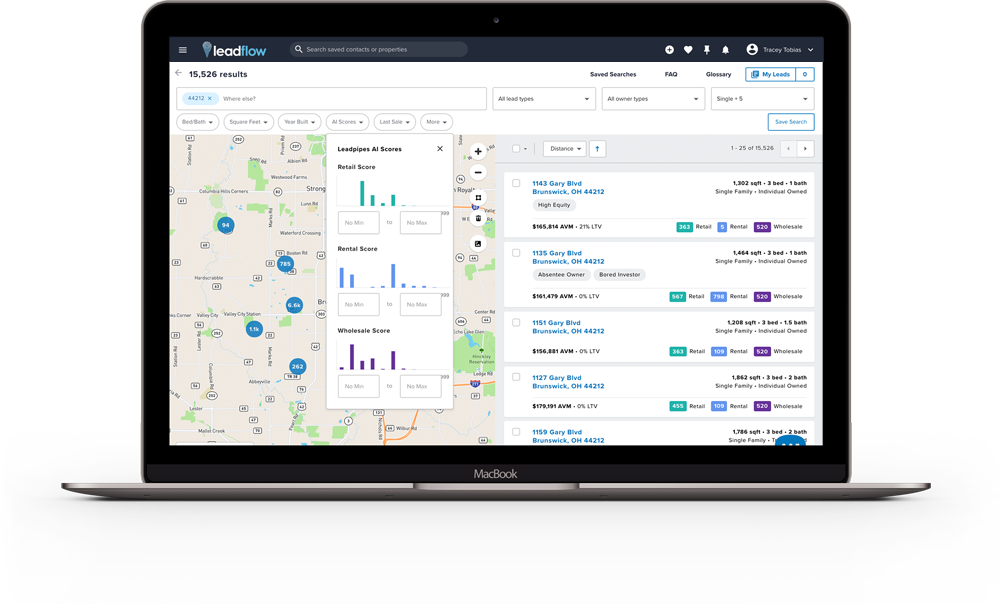Click the leadflow logo
Image resolution: width=1000 pixels, height=604 pixels.
(x=234, y=50)
